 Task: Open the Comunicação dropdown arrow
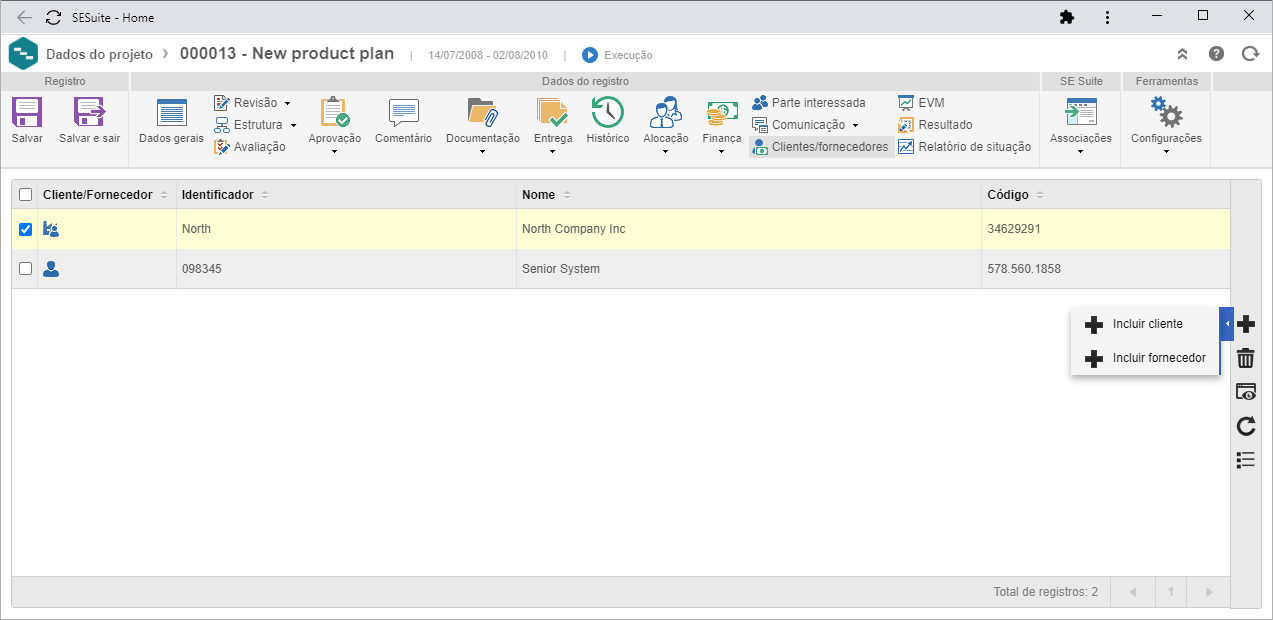pos(855,125)
